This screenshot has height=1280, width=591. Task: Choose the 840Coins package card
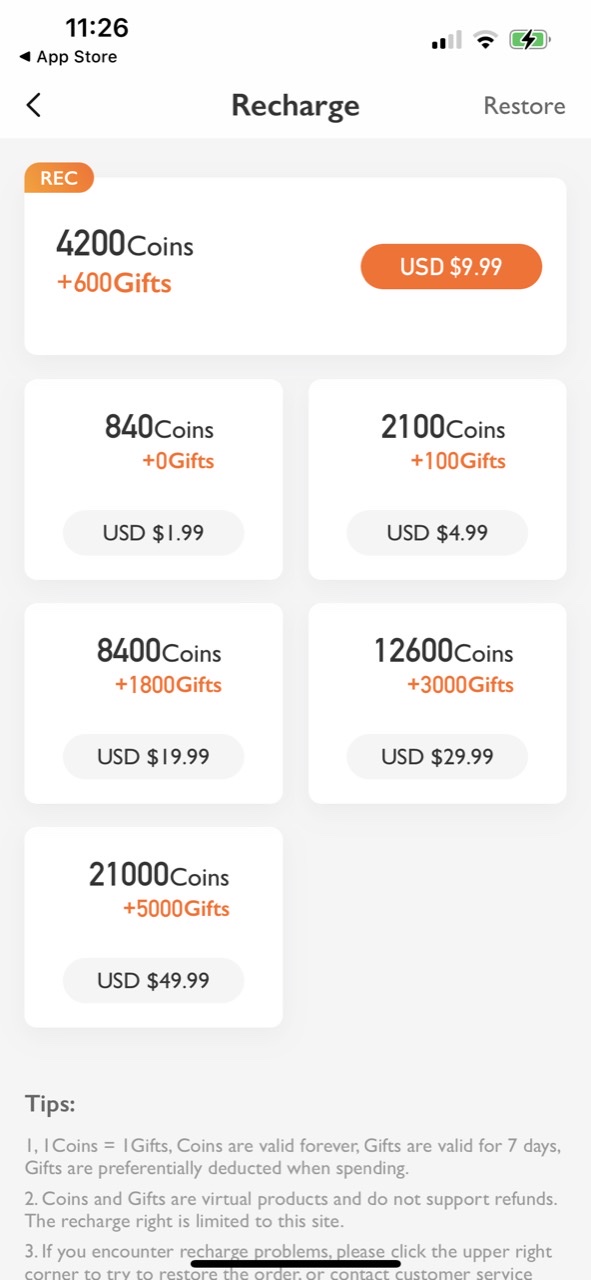pos(153,479)
